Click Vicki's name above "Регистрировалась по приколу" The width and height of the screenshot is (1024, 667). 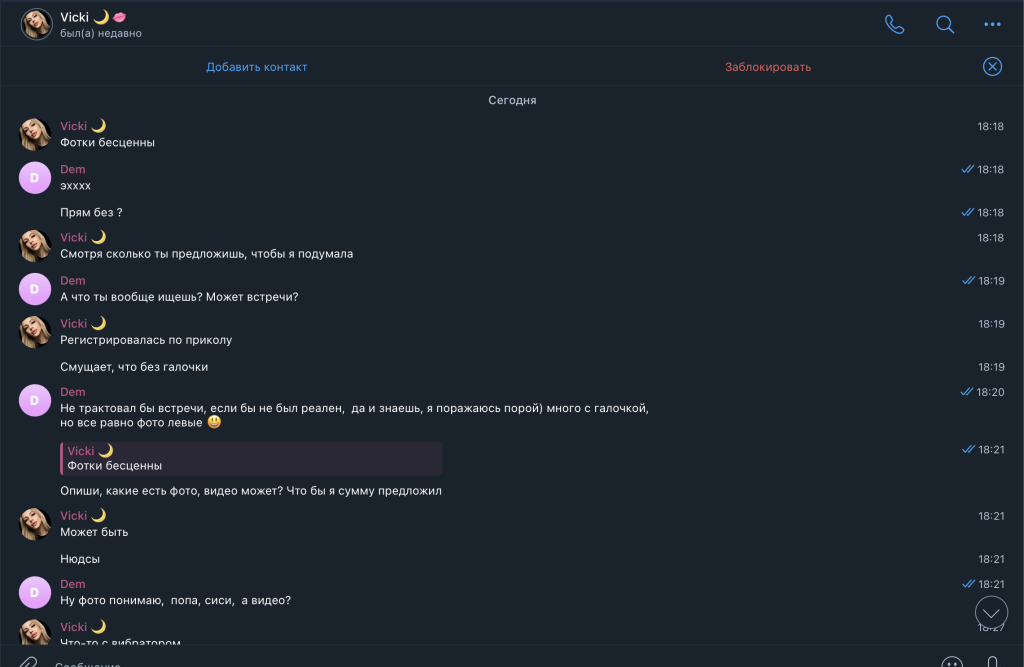(74, 324)
